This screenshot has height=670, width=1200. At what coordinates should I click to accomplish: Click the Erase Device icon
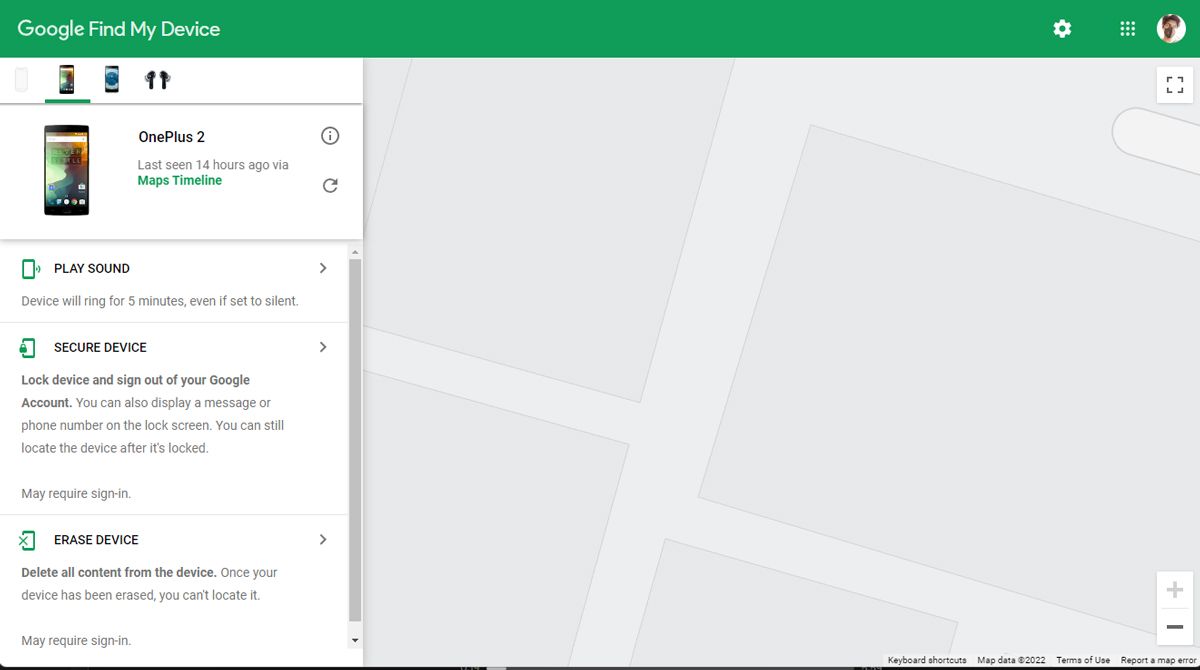pos(28,540)
